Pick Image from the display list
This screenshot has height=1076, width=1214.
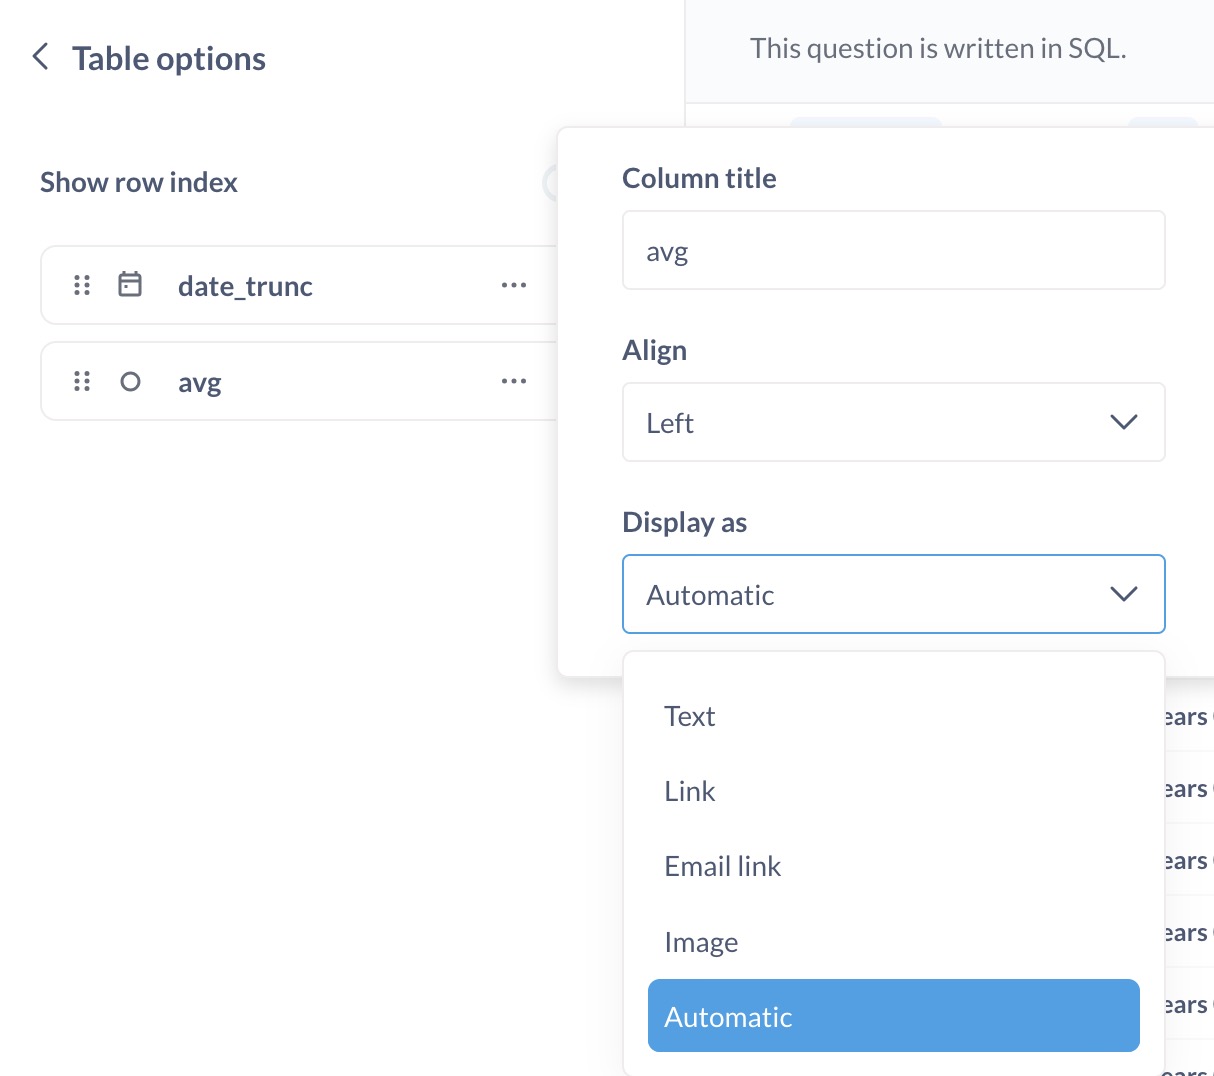tap(701, 942)
